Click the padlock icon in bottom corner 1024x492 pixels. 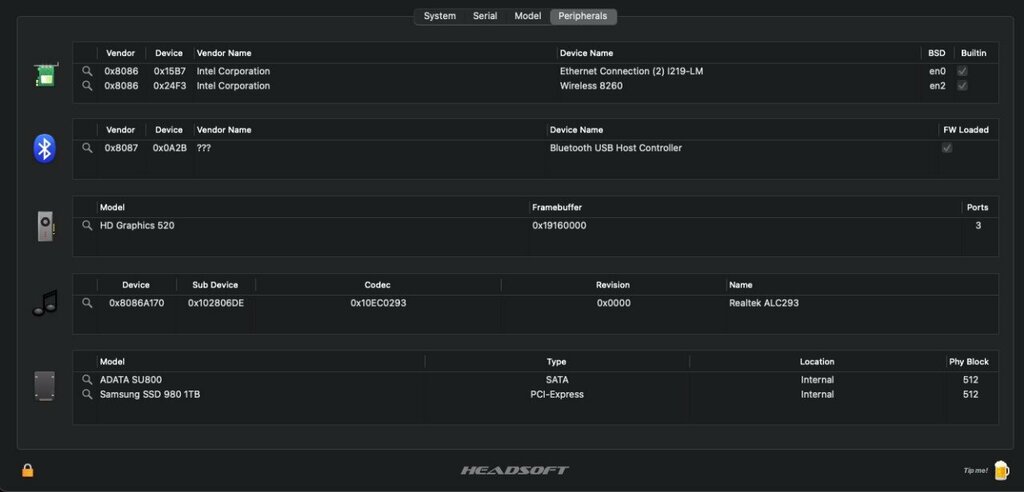coord(28,470)
